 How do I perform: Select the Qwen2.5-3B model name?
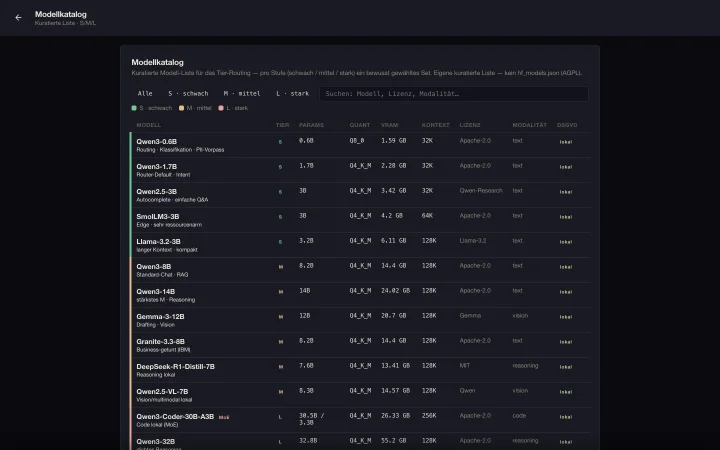click(x=157, y=191)
